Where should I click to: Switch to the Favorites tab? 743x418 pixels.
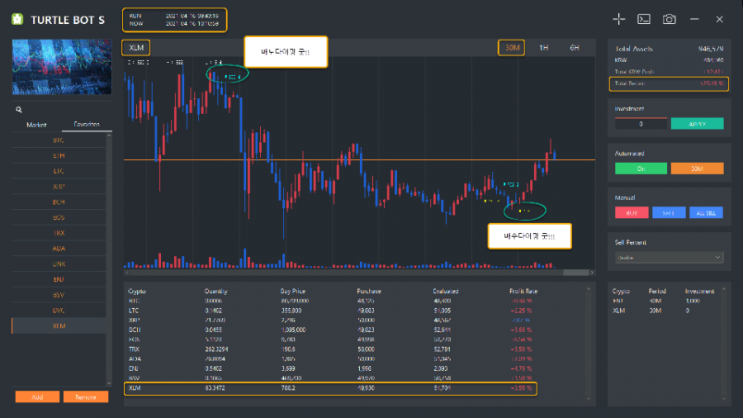(x=87, y=124)
